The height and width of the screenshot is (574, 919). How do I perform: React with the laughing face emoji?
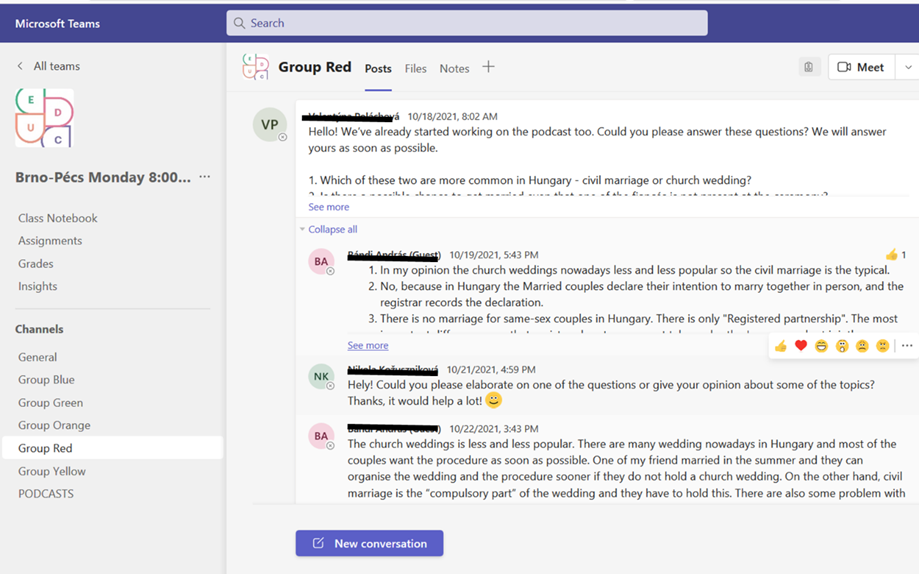821,346
